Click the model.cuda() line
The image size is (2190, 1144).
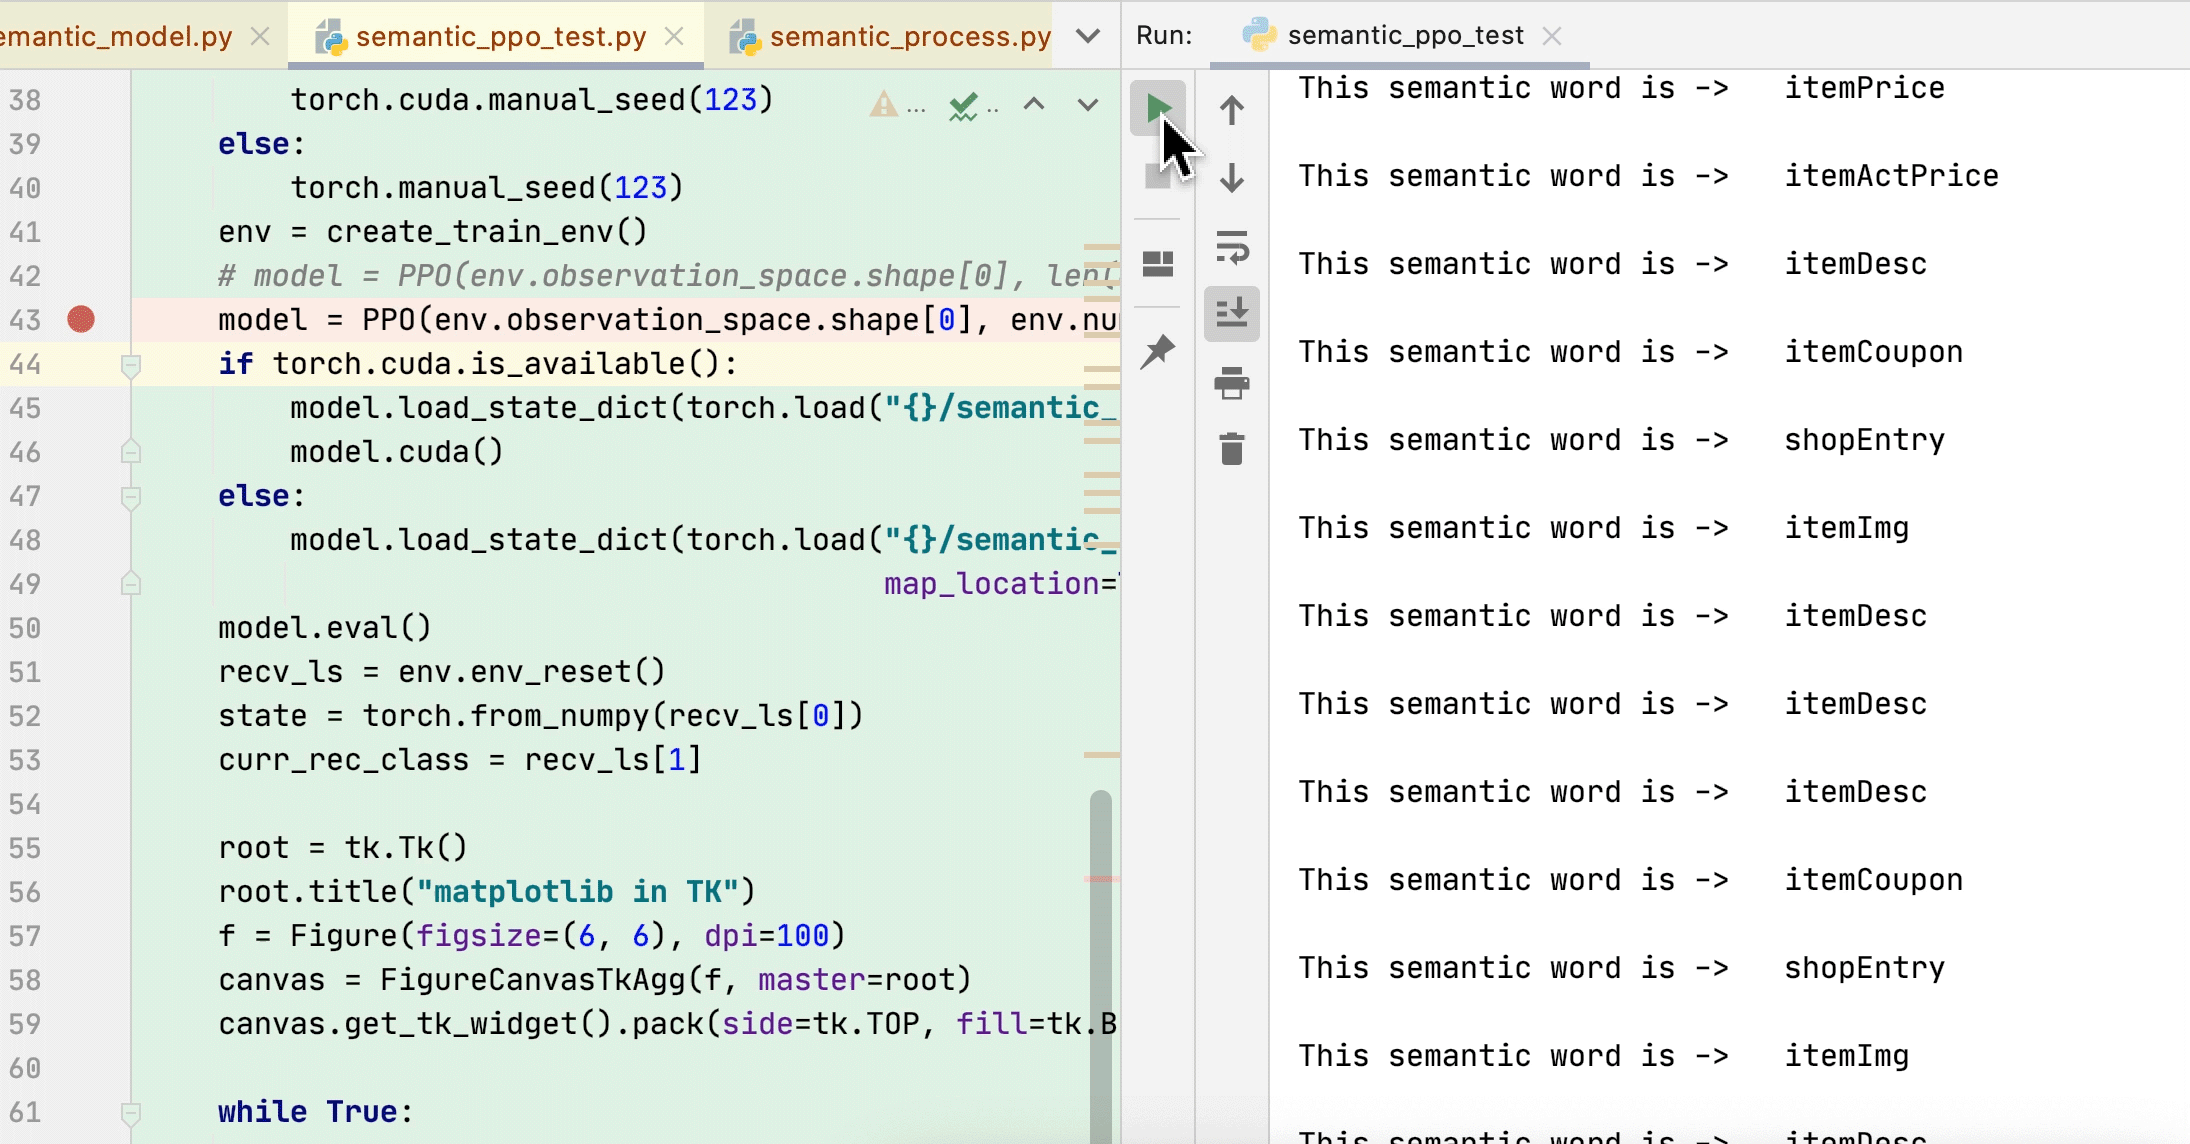point(397,452)
